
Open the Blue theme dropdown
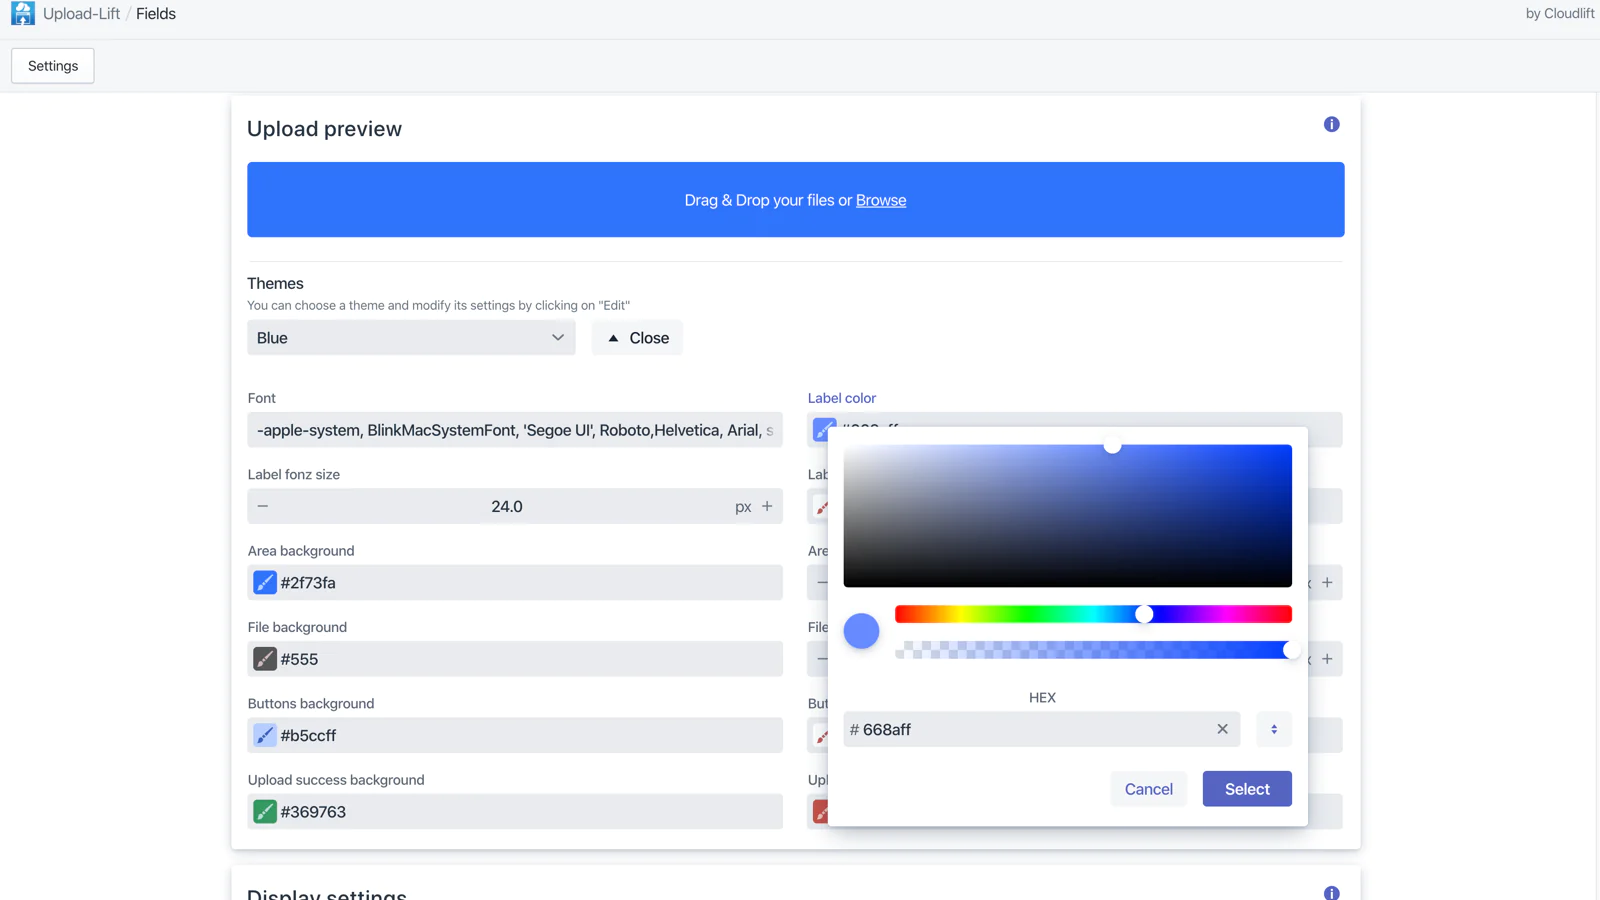tap(411, 338)
